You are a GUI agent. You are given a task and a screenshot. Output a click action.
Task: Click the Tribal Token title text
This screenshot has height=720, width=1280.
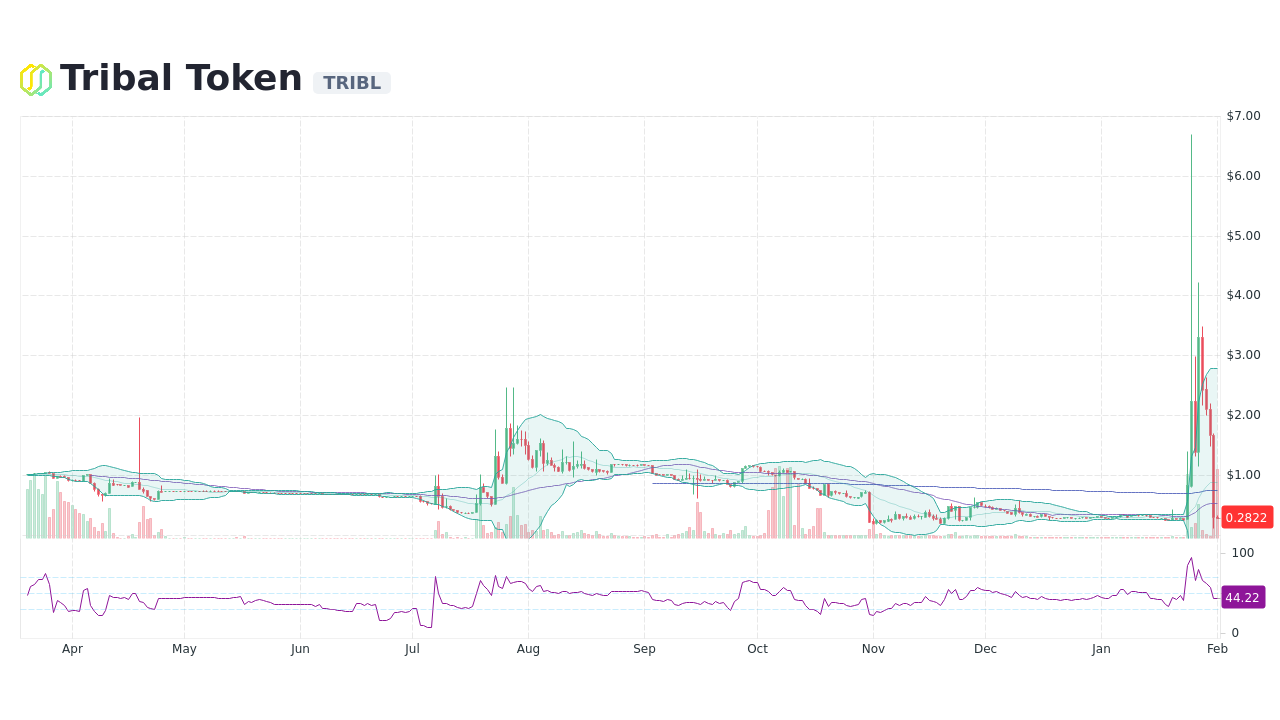180,77
